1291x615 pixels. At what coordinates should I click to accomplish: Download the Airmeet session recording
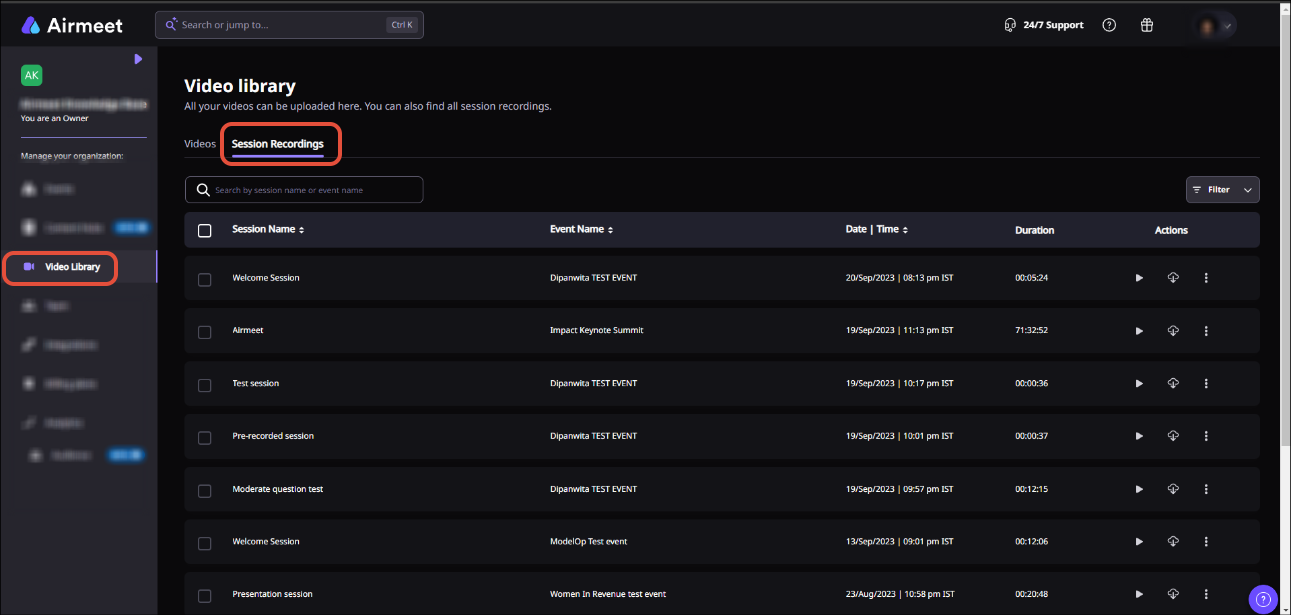pos(1173,330)
